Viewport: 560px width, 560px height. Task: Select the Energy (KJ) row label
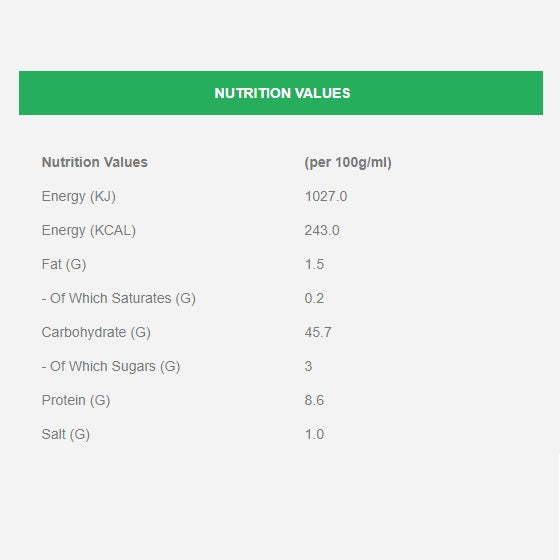coord(79,196)
